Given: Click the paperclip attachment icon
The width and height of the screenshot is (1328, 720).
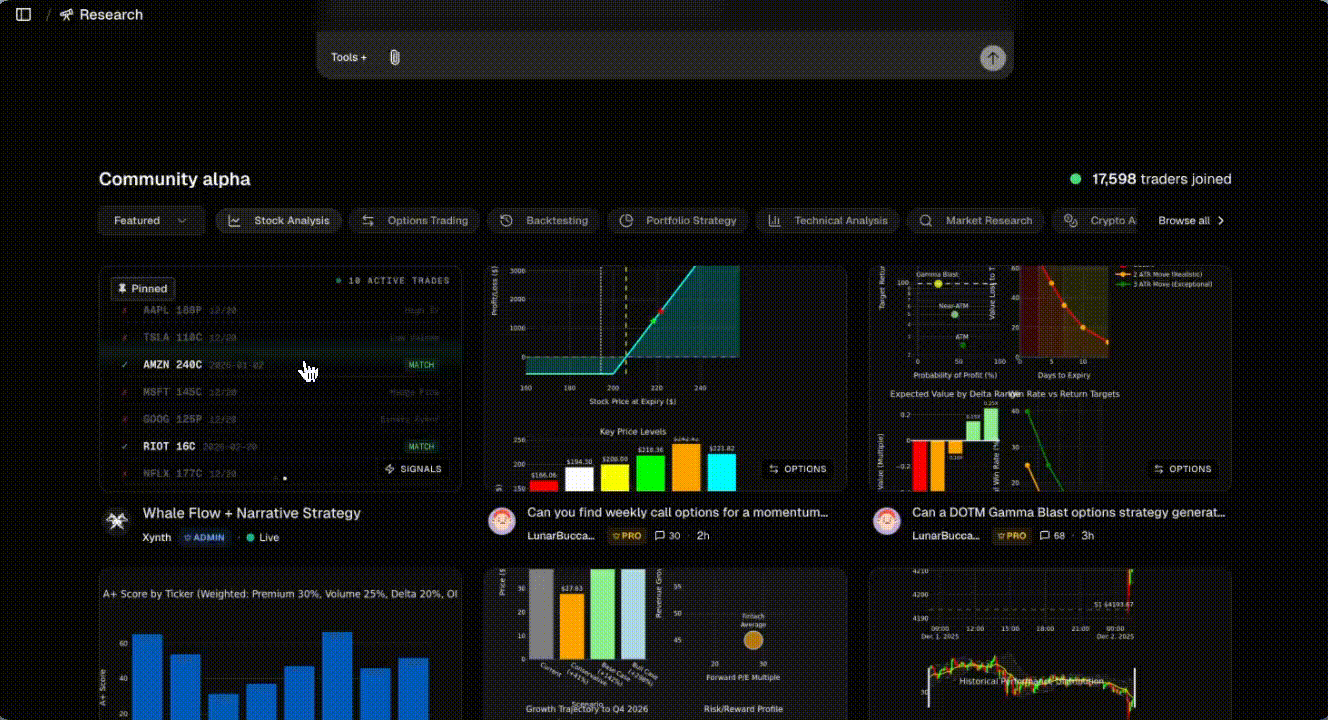Looking at the screenshot, I should 395,58.
